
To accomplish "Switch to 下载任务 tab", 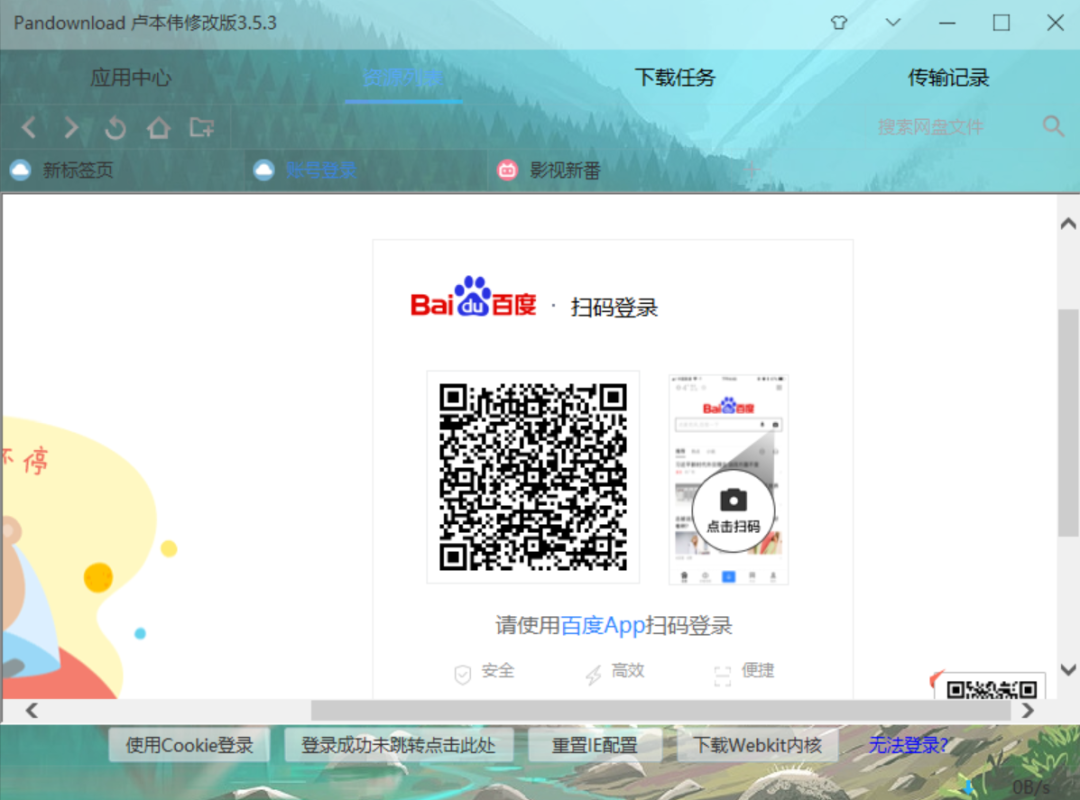I will (675, 77).
